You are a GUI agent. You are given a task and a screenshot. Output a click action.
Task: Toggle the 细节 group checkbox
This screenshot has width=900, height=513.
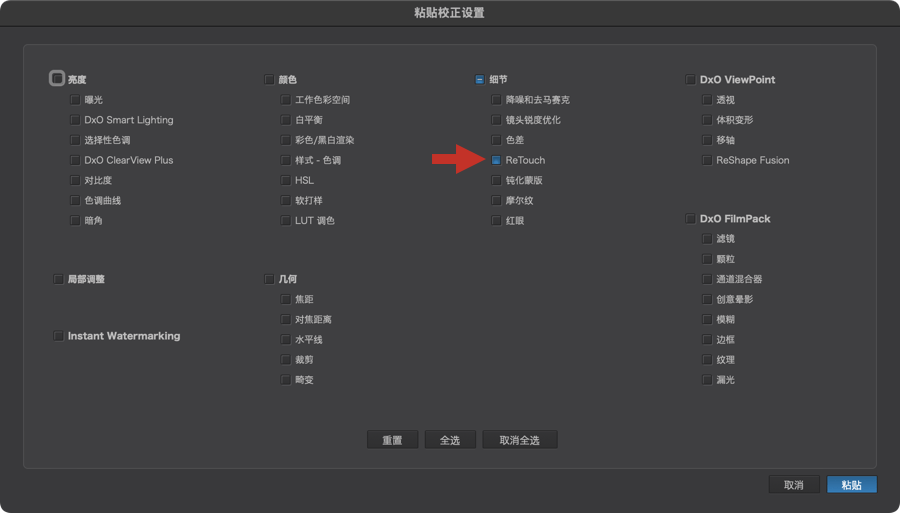pos(480,79)
